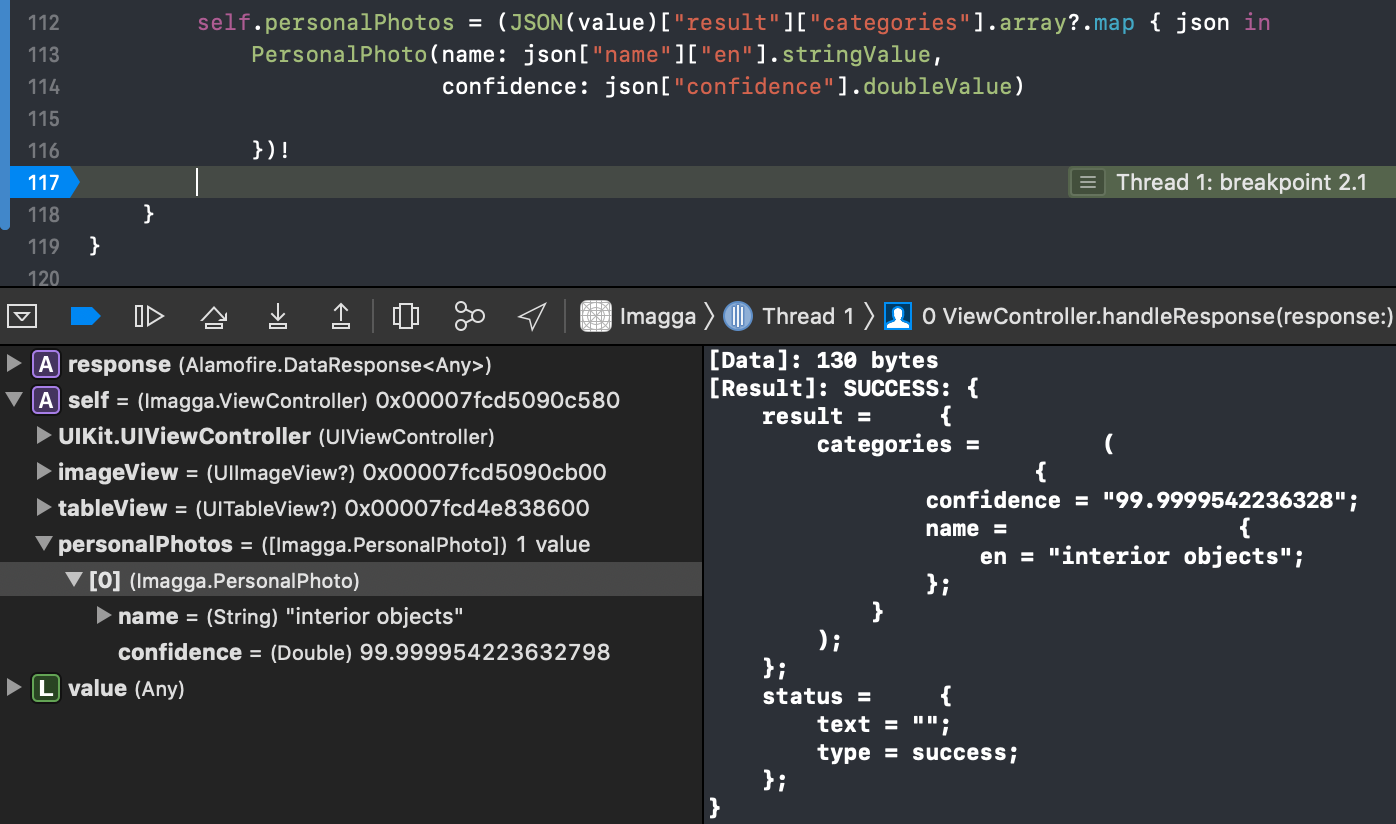This screenshot has width=1396, height=824.
Task: Click the Simulate Location arrow icon
Action: pos(532,317)
